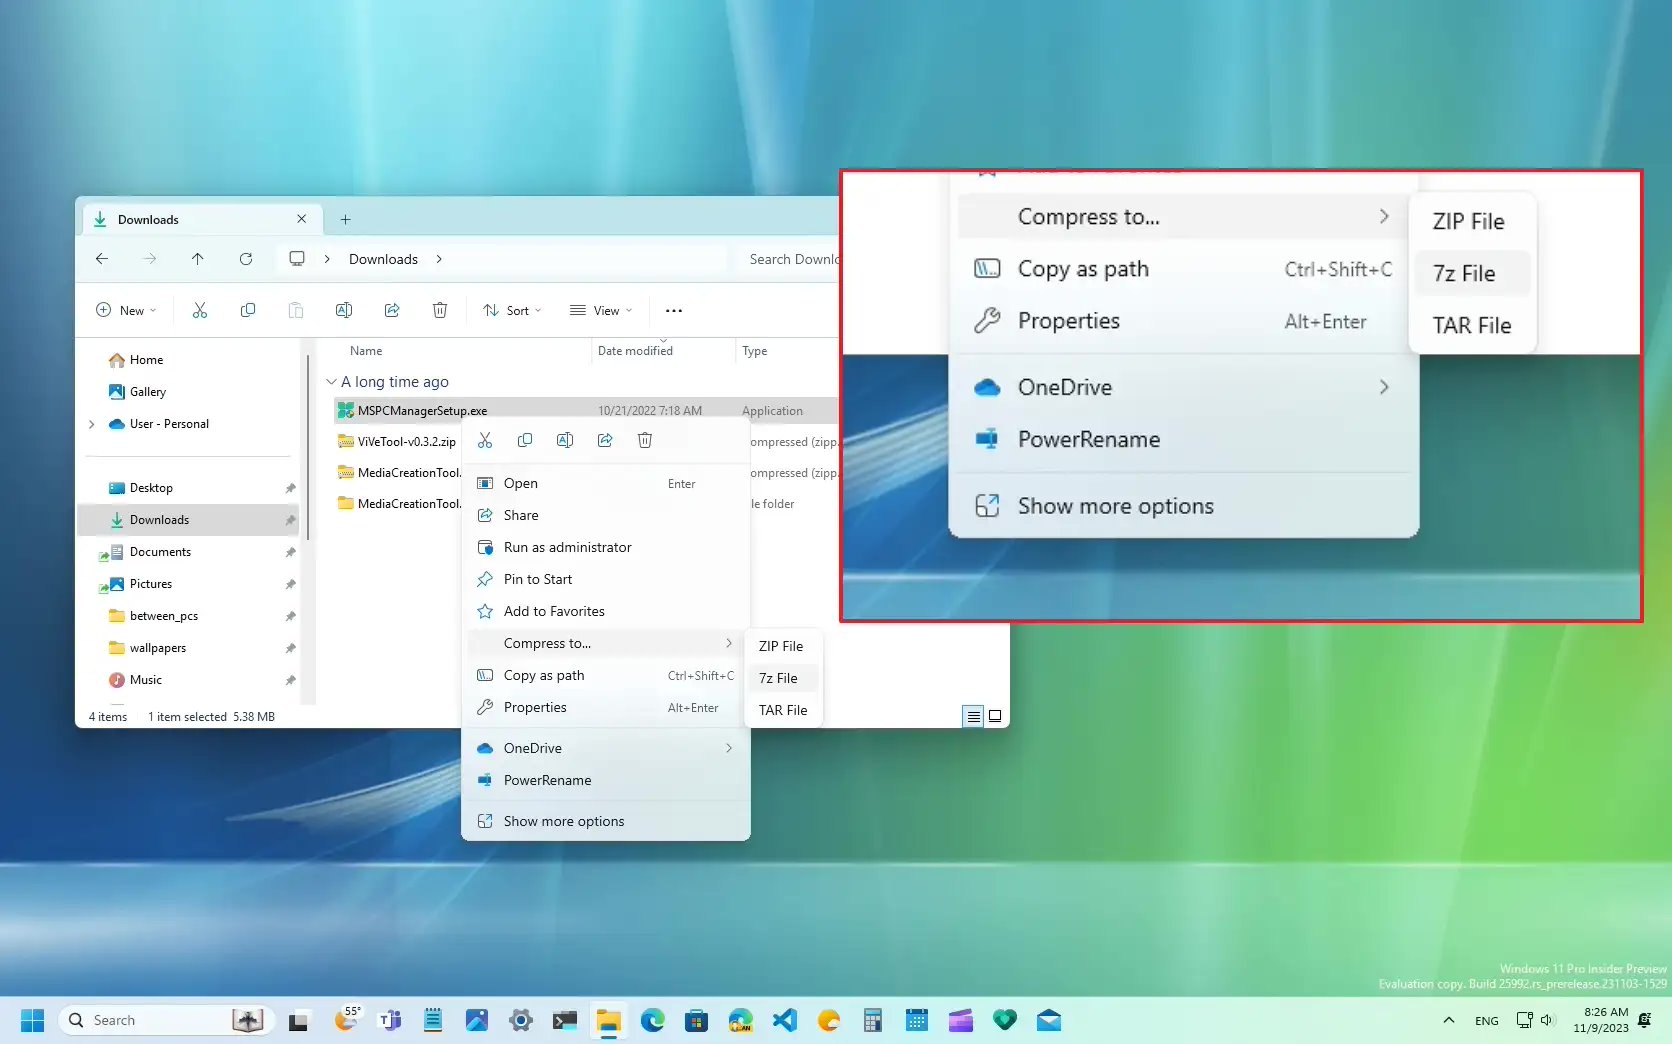This screenshot has height=1044, width=1672.
Task: Click the Cut icon in Explorer toolbar
Action: 200,311
